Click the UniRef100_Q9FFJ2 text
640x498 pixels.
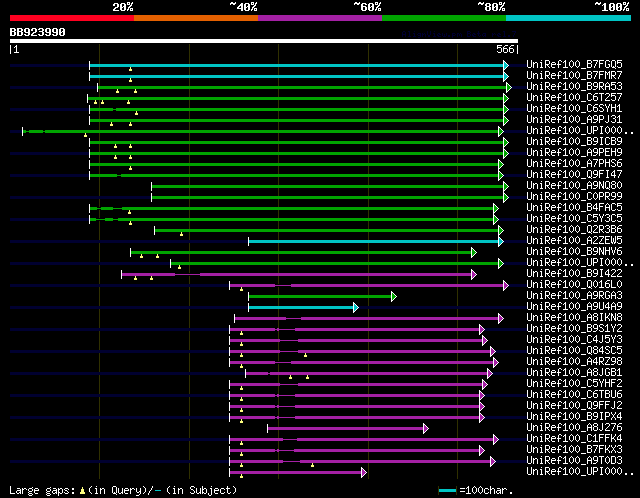[x=574, y=406]
